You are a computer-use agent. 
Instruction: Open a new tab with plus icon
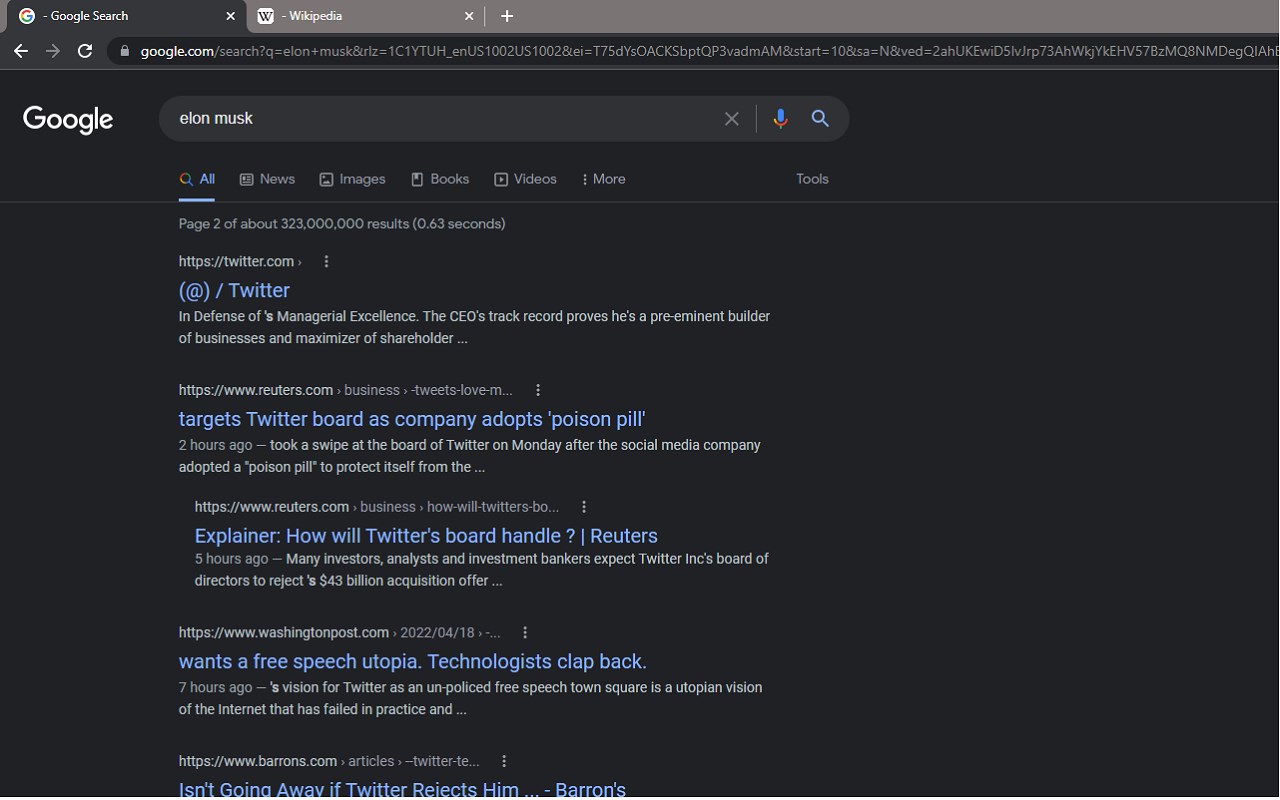pos(507,16)
